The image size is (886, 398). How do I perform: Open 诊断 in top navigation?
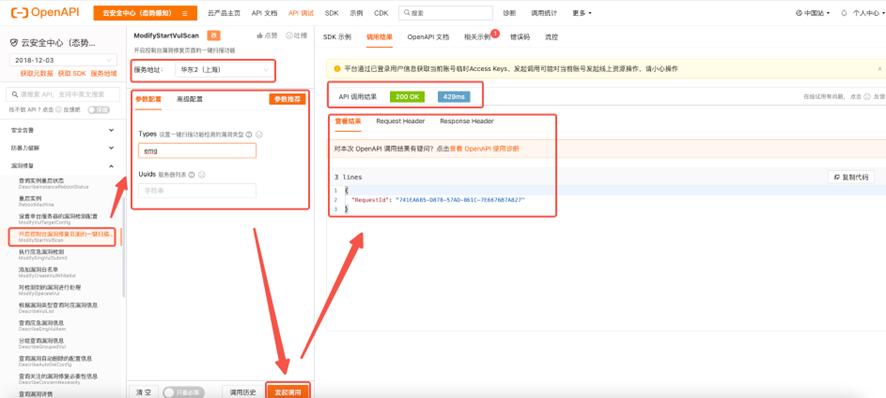(x=510, y=12)
